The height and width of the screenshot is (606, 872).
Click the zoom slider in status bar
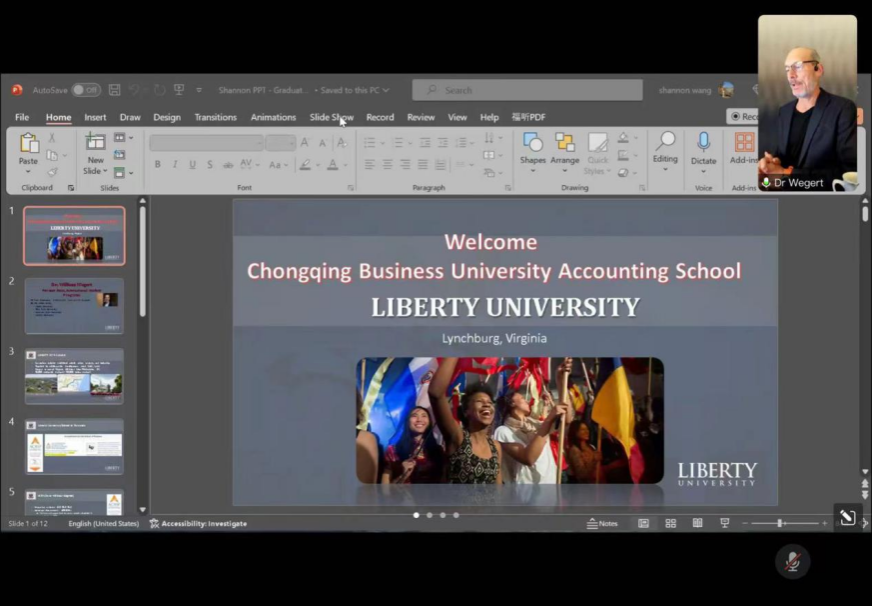tap(781, 523)
